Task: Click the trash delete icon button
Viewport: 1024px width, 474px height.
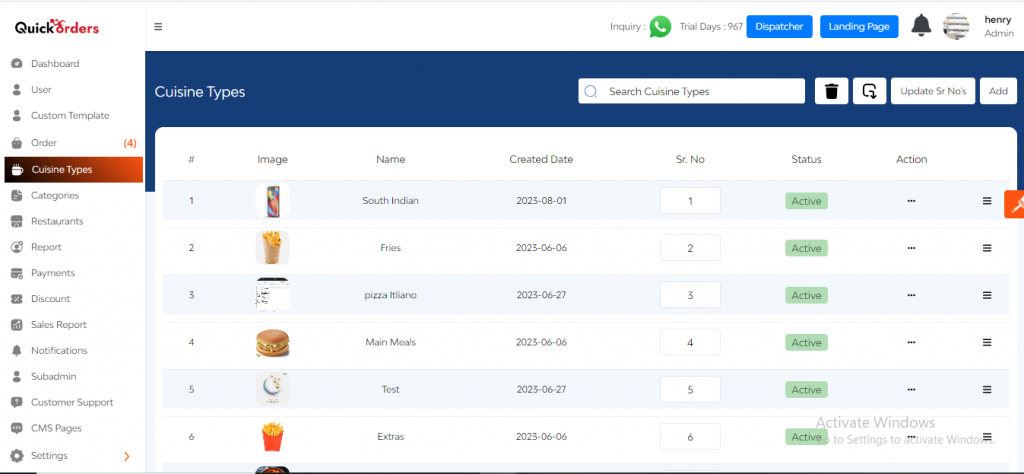Action: click(831, 91)
